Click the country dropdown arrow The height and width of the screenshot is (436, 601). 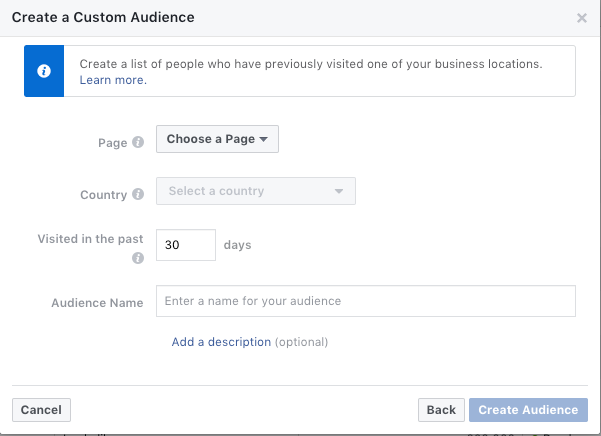point(338,191)
